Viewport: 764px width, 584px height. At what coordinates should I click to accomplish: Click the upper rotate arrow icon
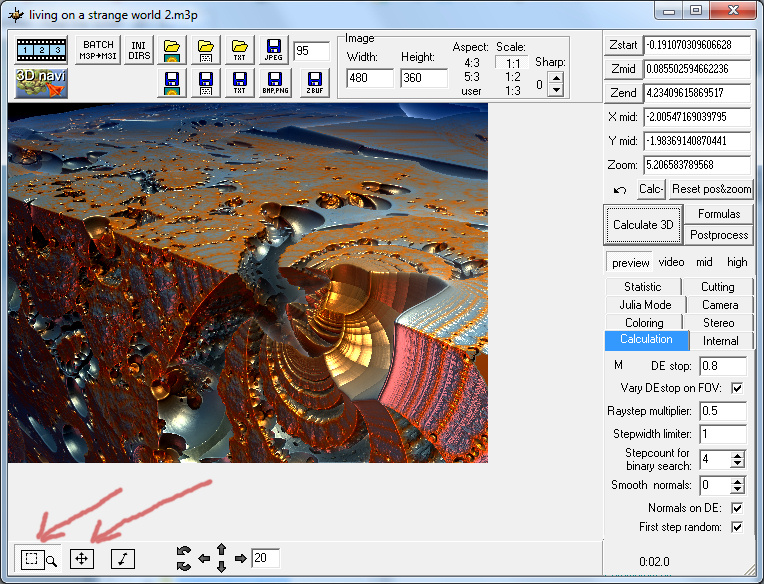click(184, 551)
